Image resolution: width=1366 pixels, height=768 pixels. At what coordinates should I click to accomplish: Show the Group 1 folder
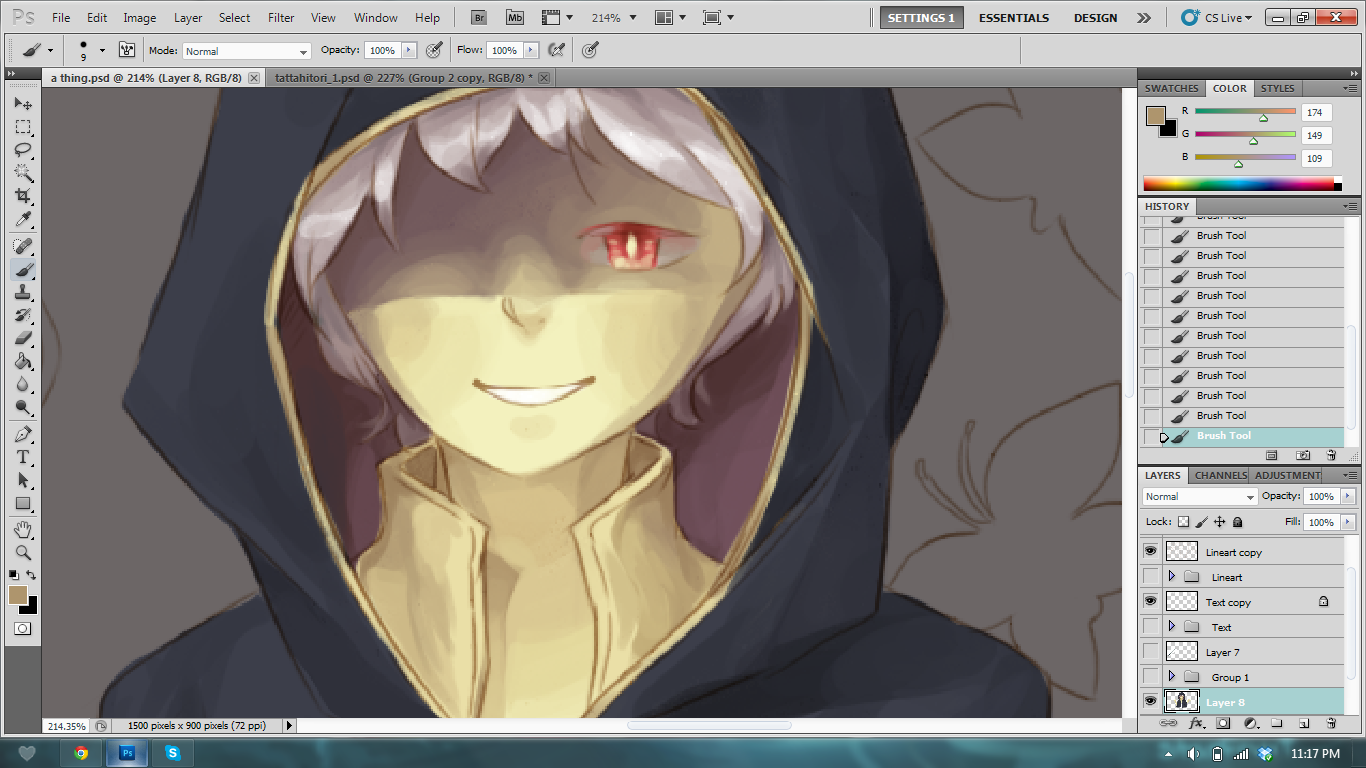1151,676
